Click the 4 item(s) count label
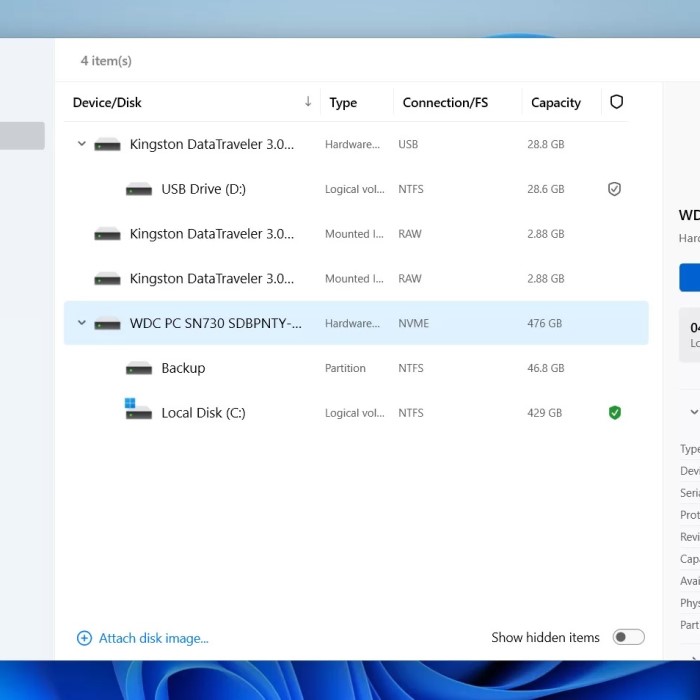 click(x=106, y=61)
